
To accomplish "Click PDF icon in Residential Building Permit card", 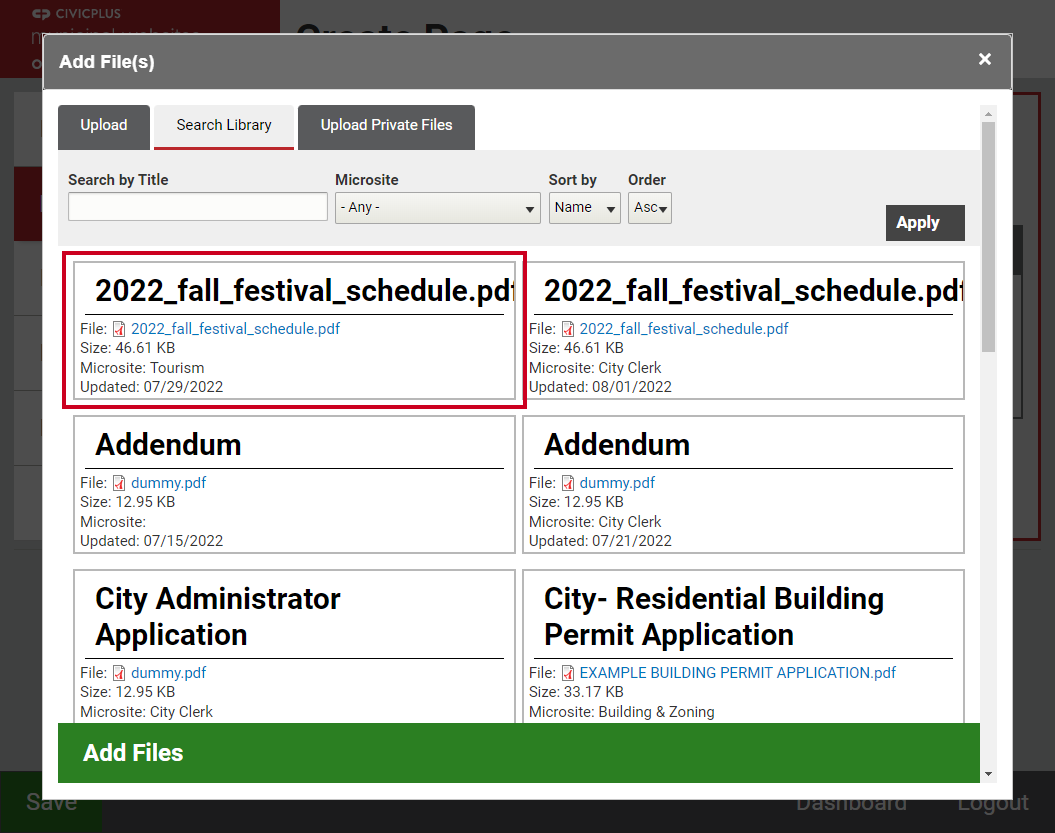I will click(x=568, y=673).
